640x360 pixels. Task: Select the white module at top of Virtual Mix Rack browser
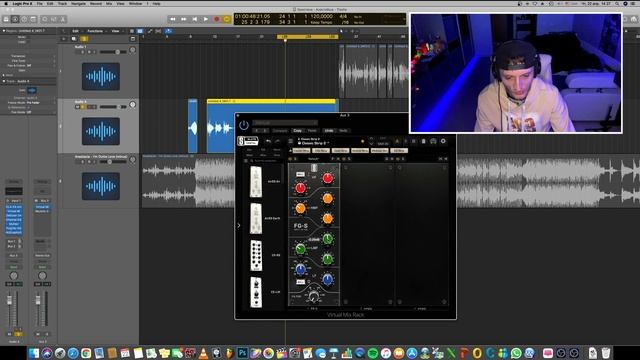(x=256, y=182)
